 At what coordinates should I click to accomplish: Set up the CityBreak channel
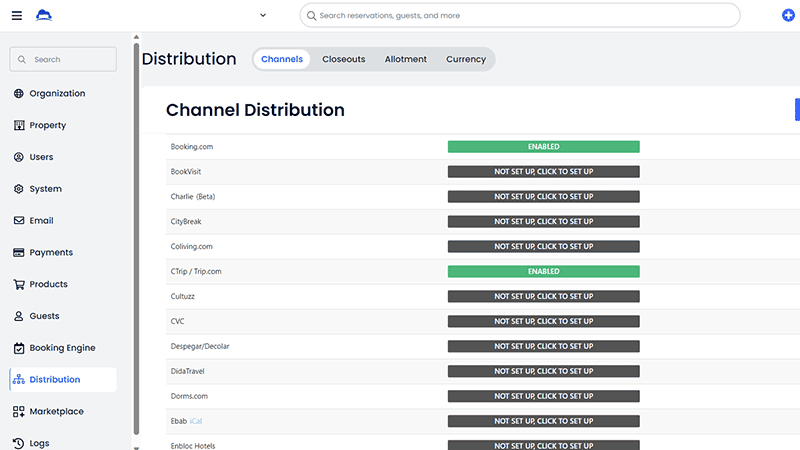pos(543,221)
